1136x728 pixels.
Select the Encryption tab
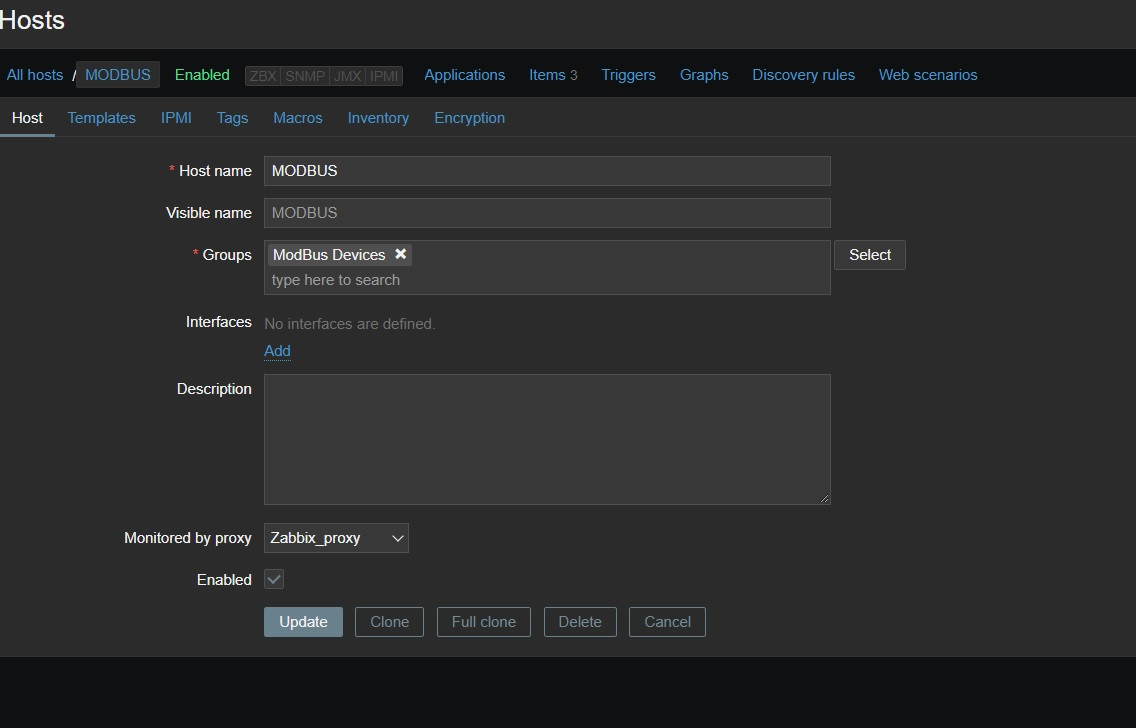[x=469, y=118]
